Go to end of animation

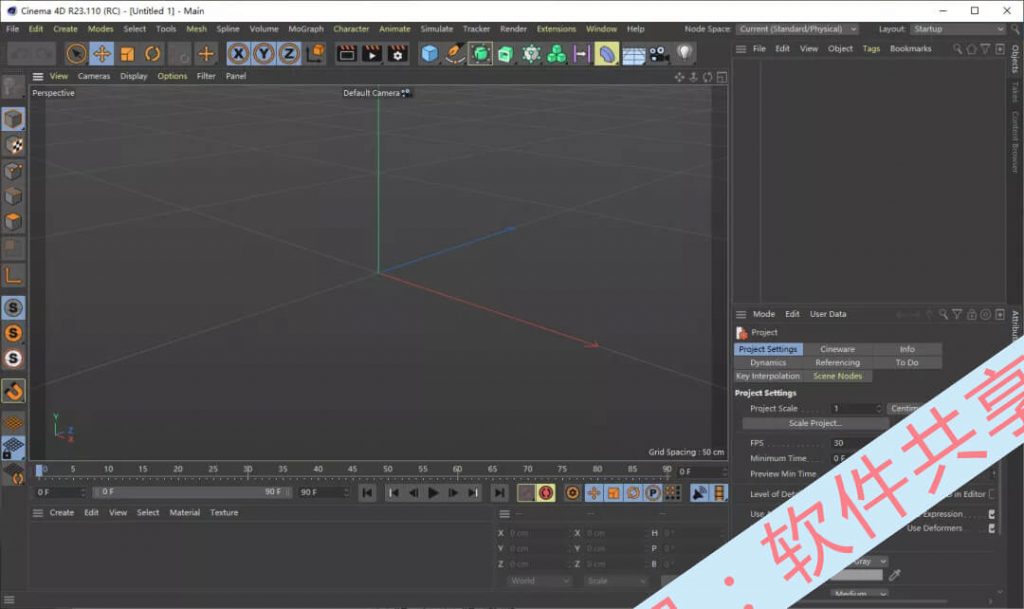point(499,493)
